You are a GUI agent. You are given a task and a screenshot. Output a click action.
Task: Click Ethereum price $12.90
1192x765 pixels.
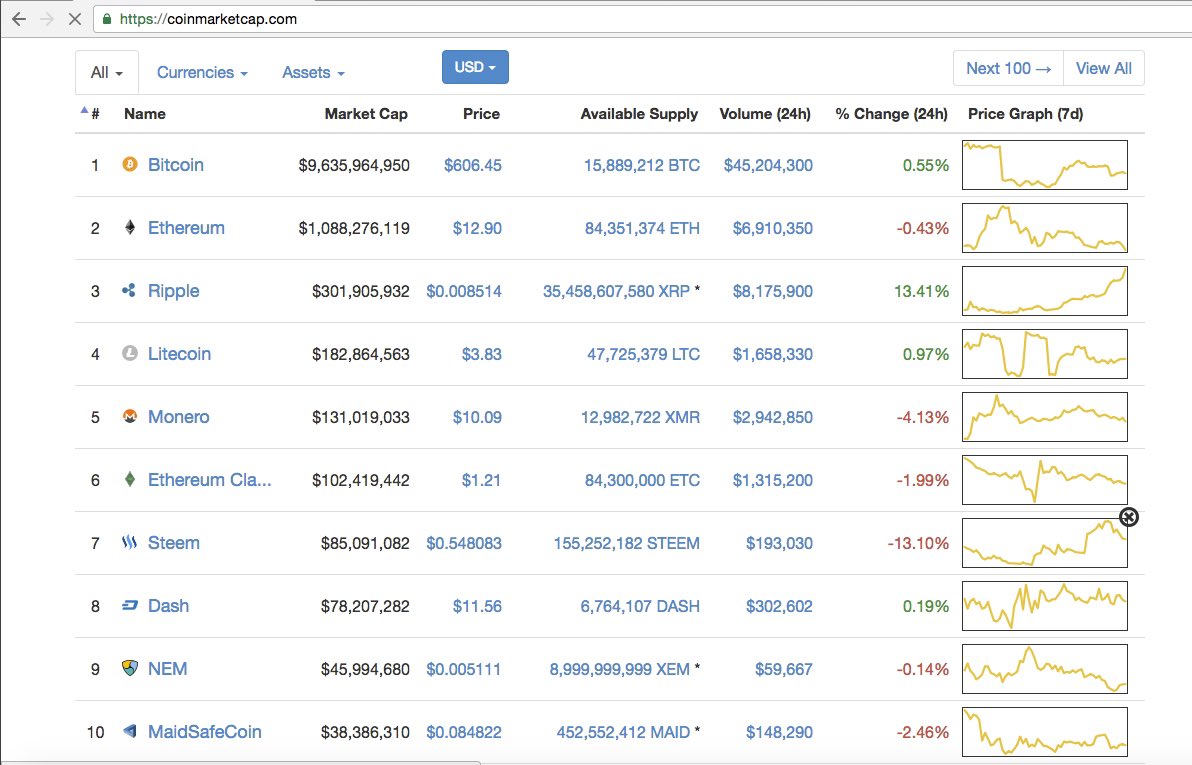pos(477,228)
